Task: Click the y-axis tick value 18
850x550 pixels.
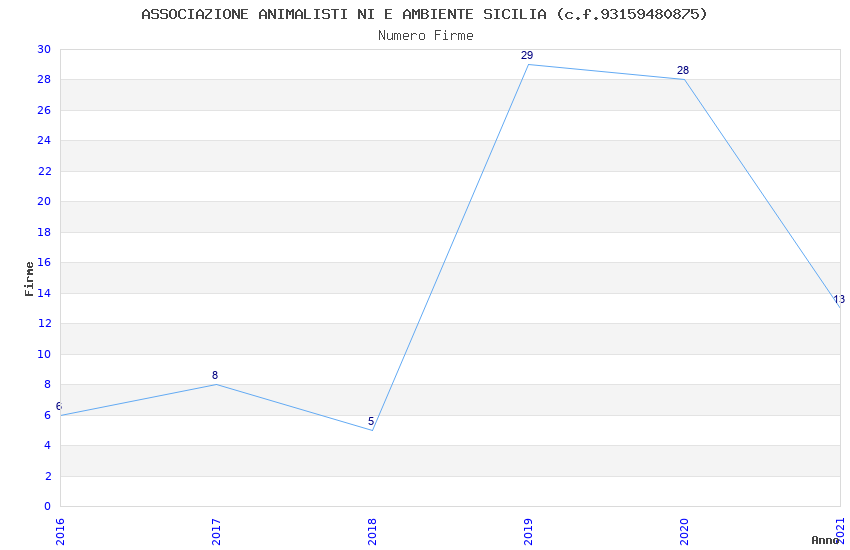Action: 44,232
